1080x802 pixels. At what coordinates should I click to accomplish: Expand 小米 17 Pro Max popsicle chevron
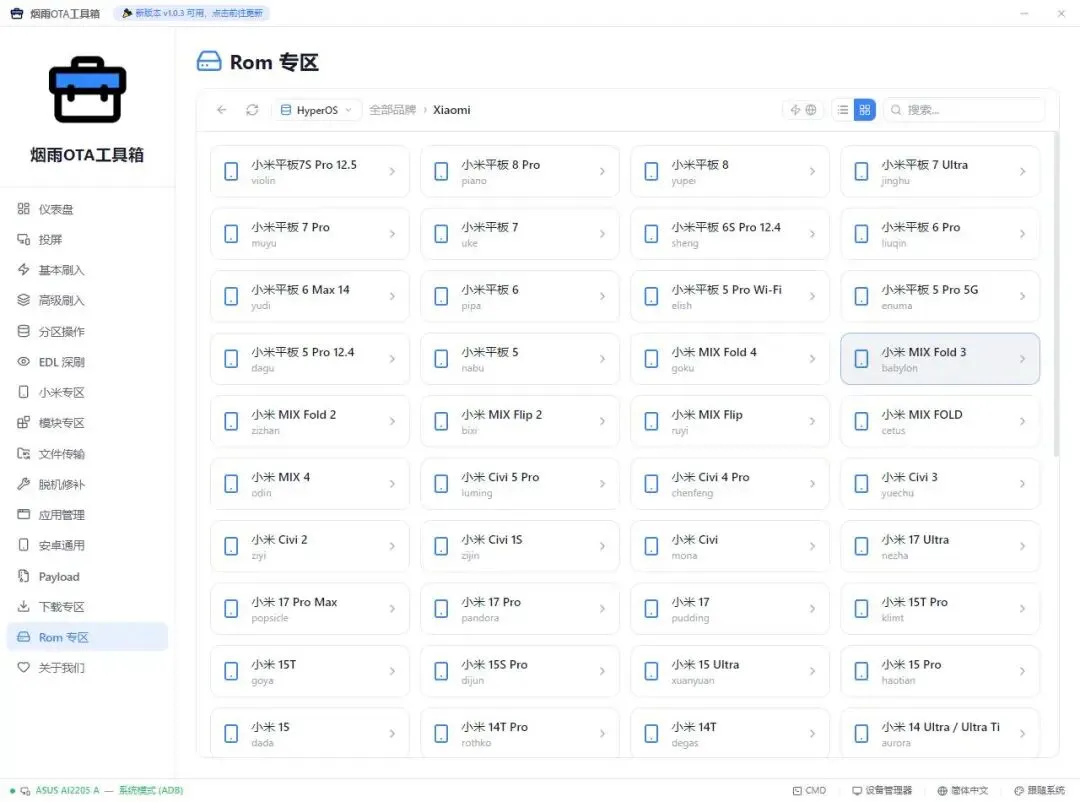click(x=392, y=608)
